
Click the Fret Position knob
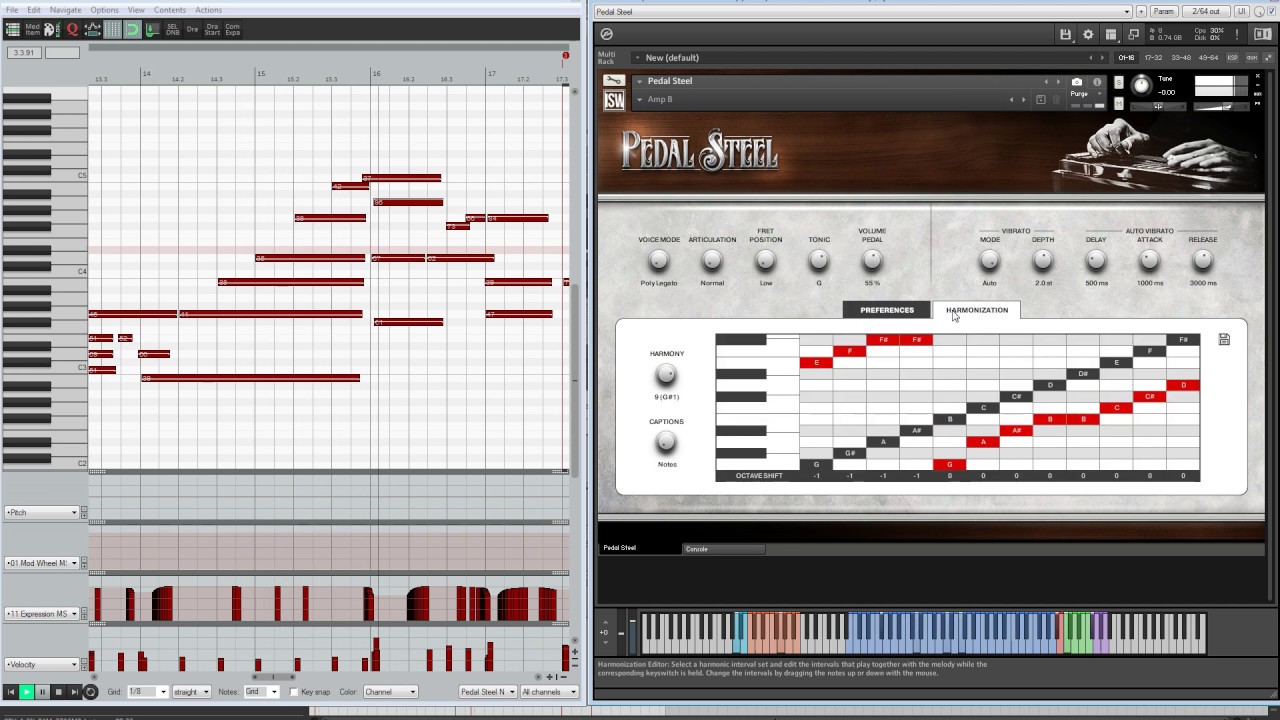765,260
